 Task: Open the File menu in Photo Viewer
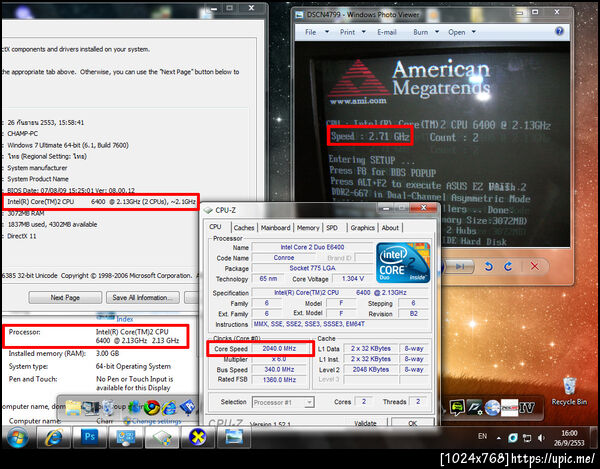pos(316,32)
